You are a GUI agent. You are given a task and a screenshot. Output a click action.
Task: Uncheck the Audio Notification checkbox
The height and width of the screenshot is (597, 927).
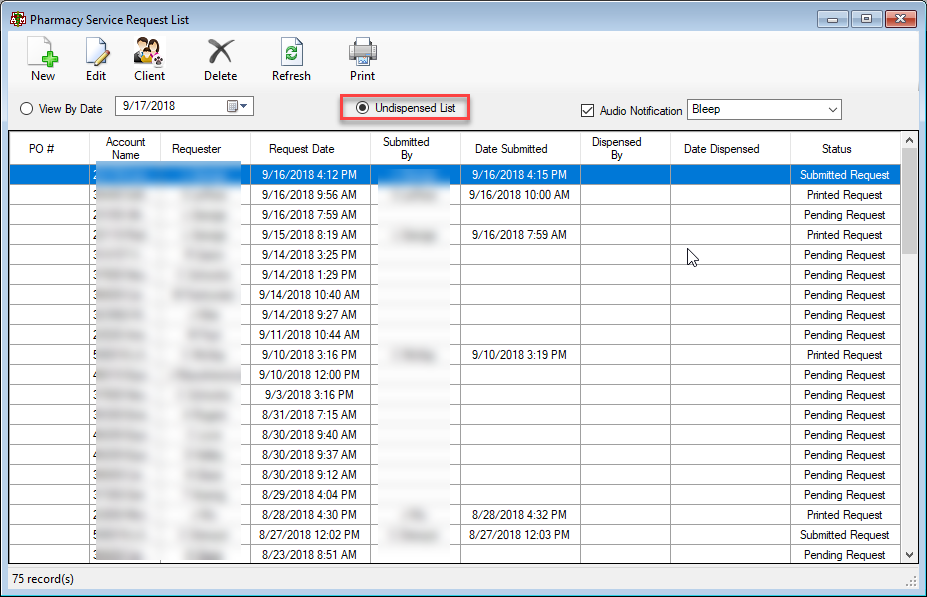click(x=587, y=111)
